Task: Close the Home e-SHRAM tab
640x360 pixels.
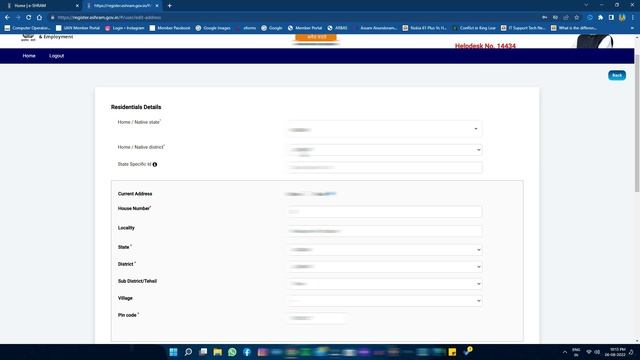Action: pos(77,6)
